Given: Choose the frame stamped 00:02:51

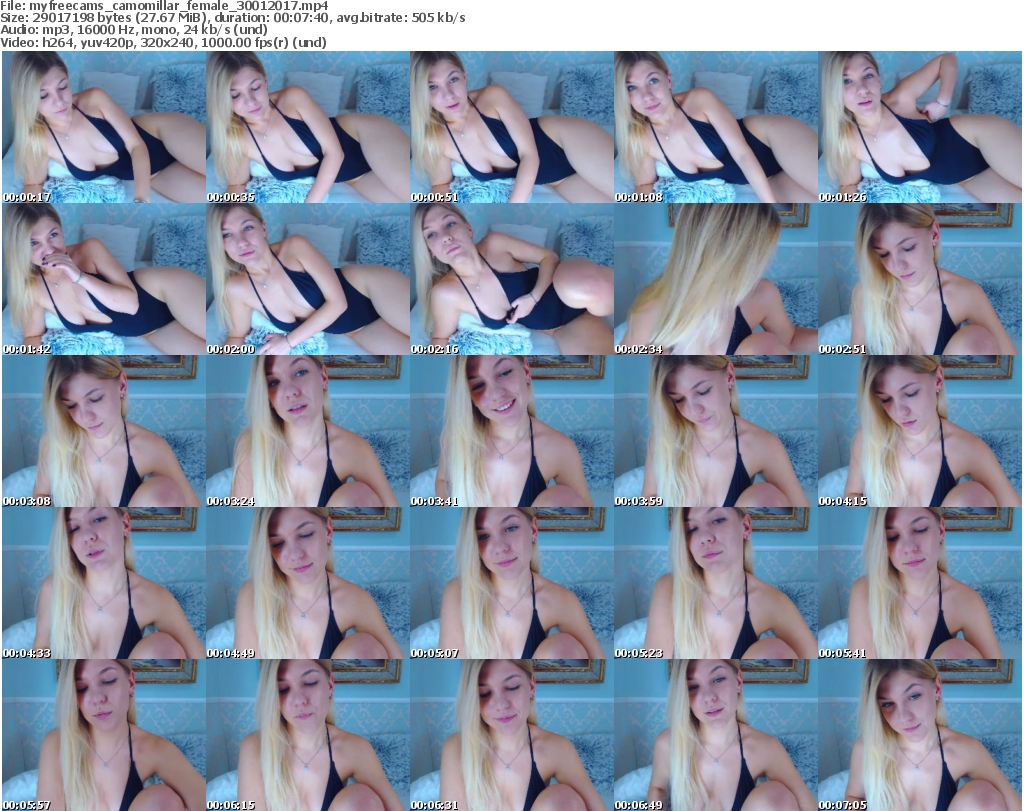Looking at the screenshot, I should pos(920,279).
